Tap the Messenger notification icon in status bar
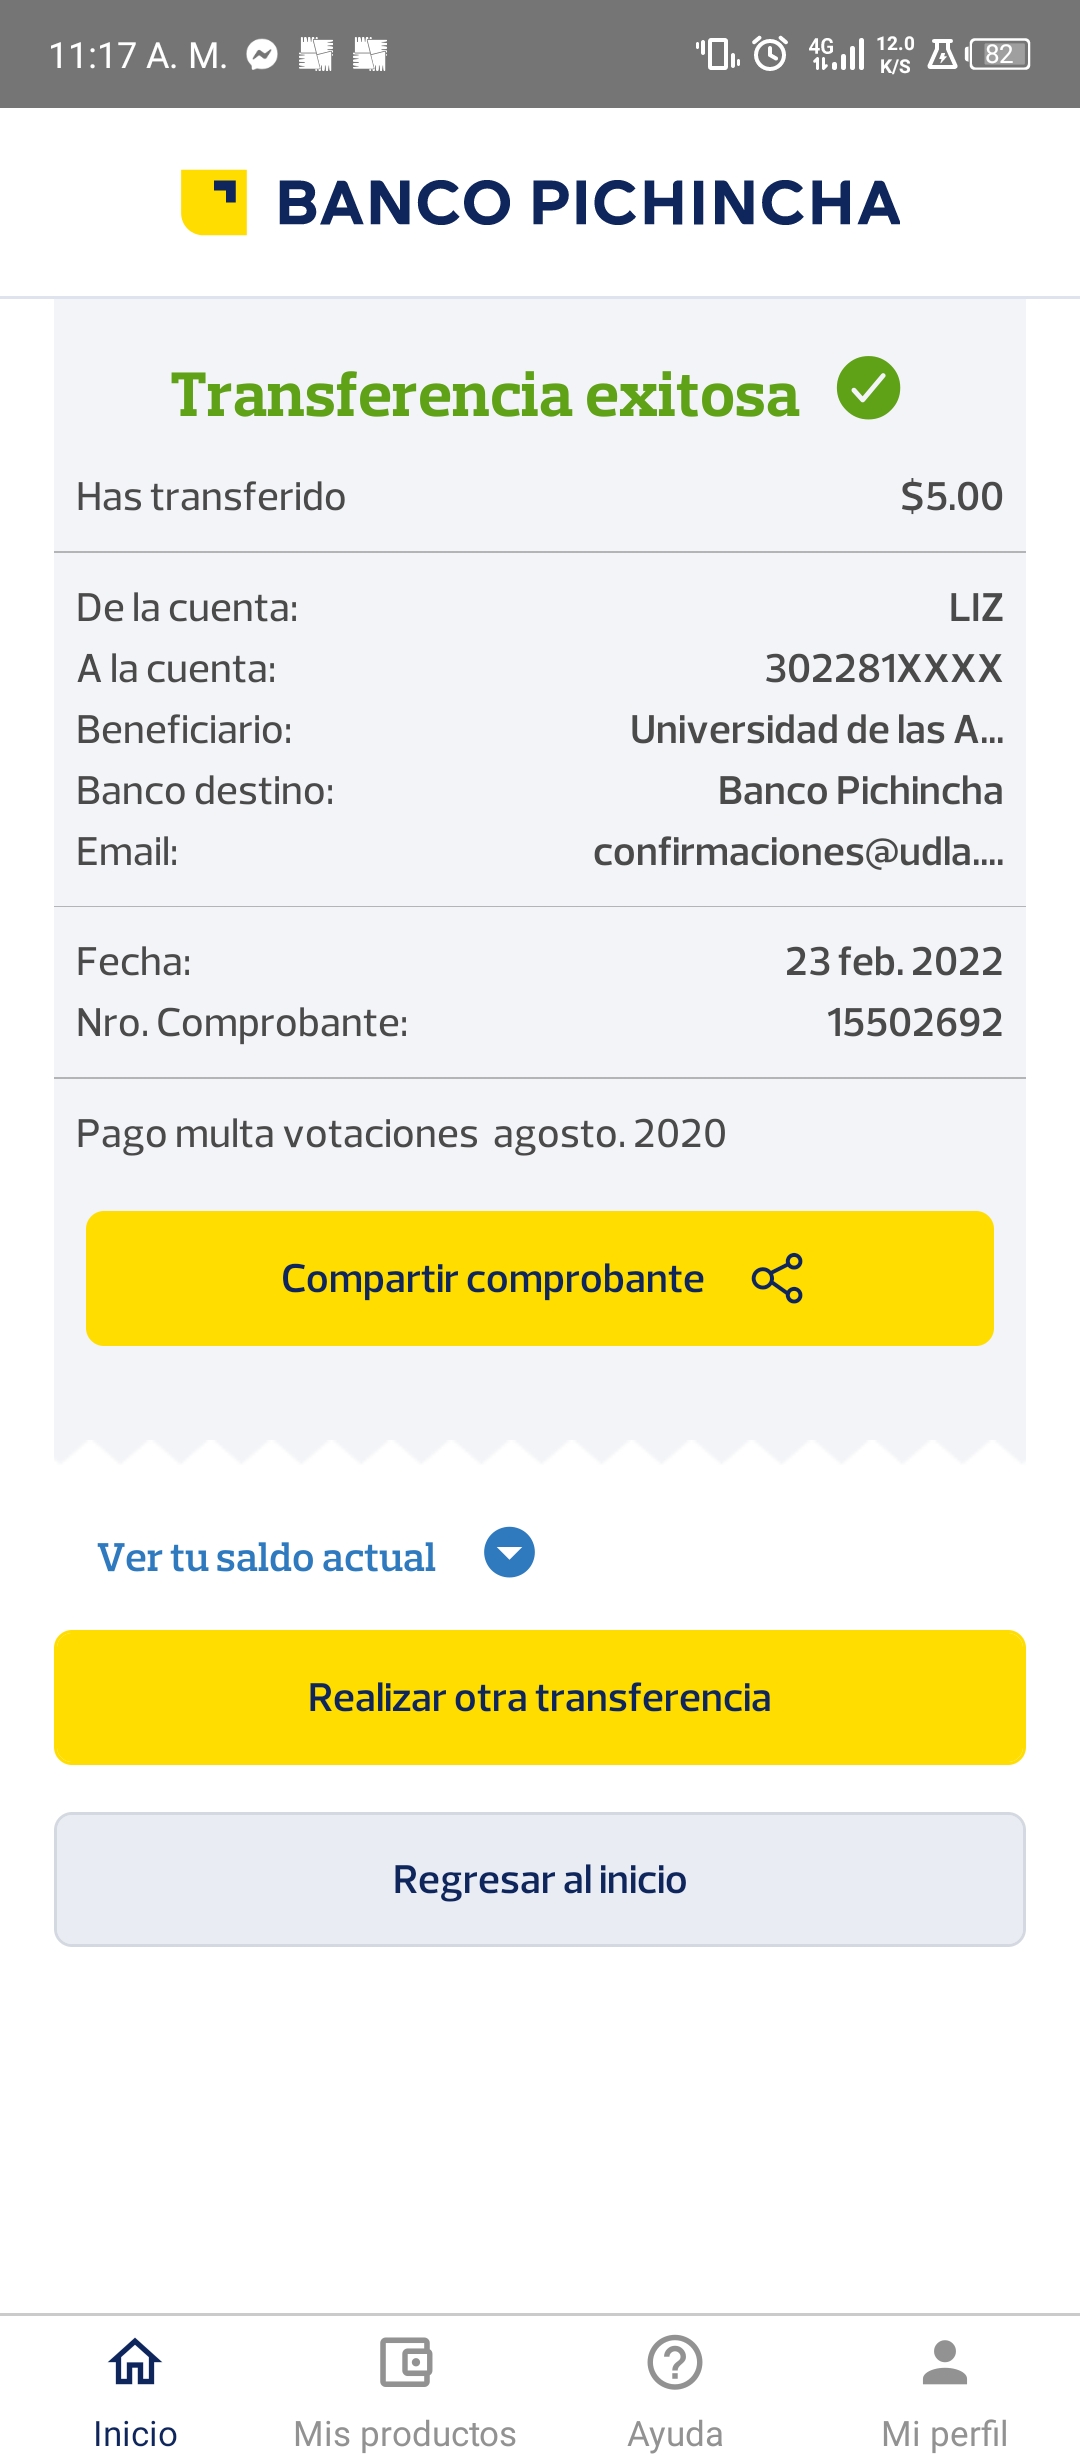 (262, 54)
